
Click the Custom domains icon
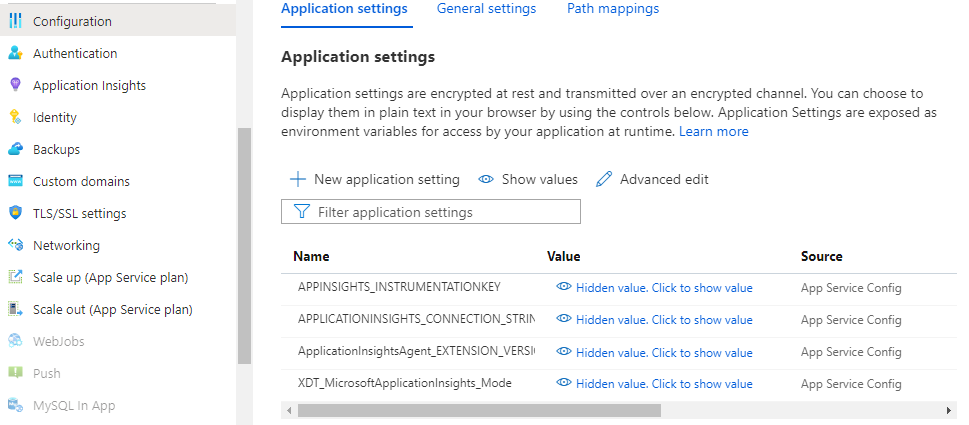[x=15, y=182]
